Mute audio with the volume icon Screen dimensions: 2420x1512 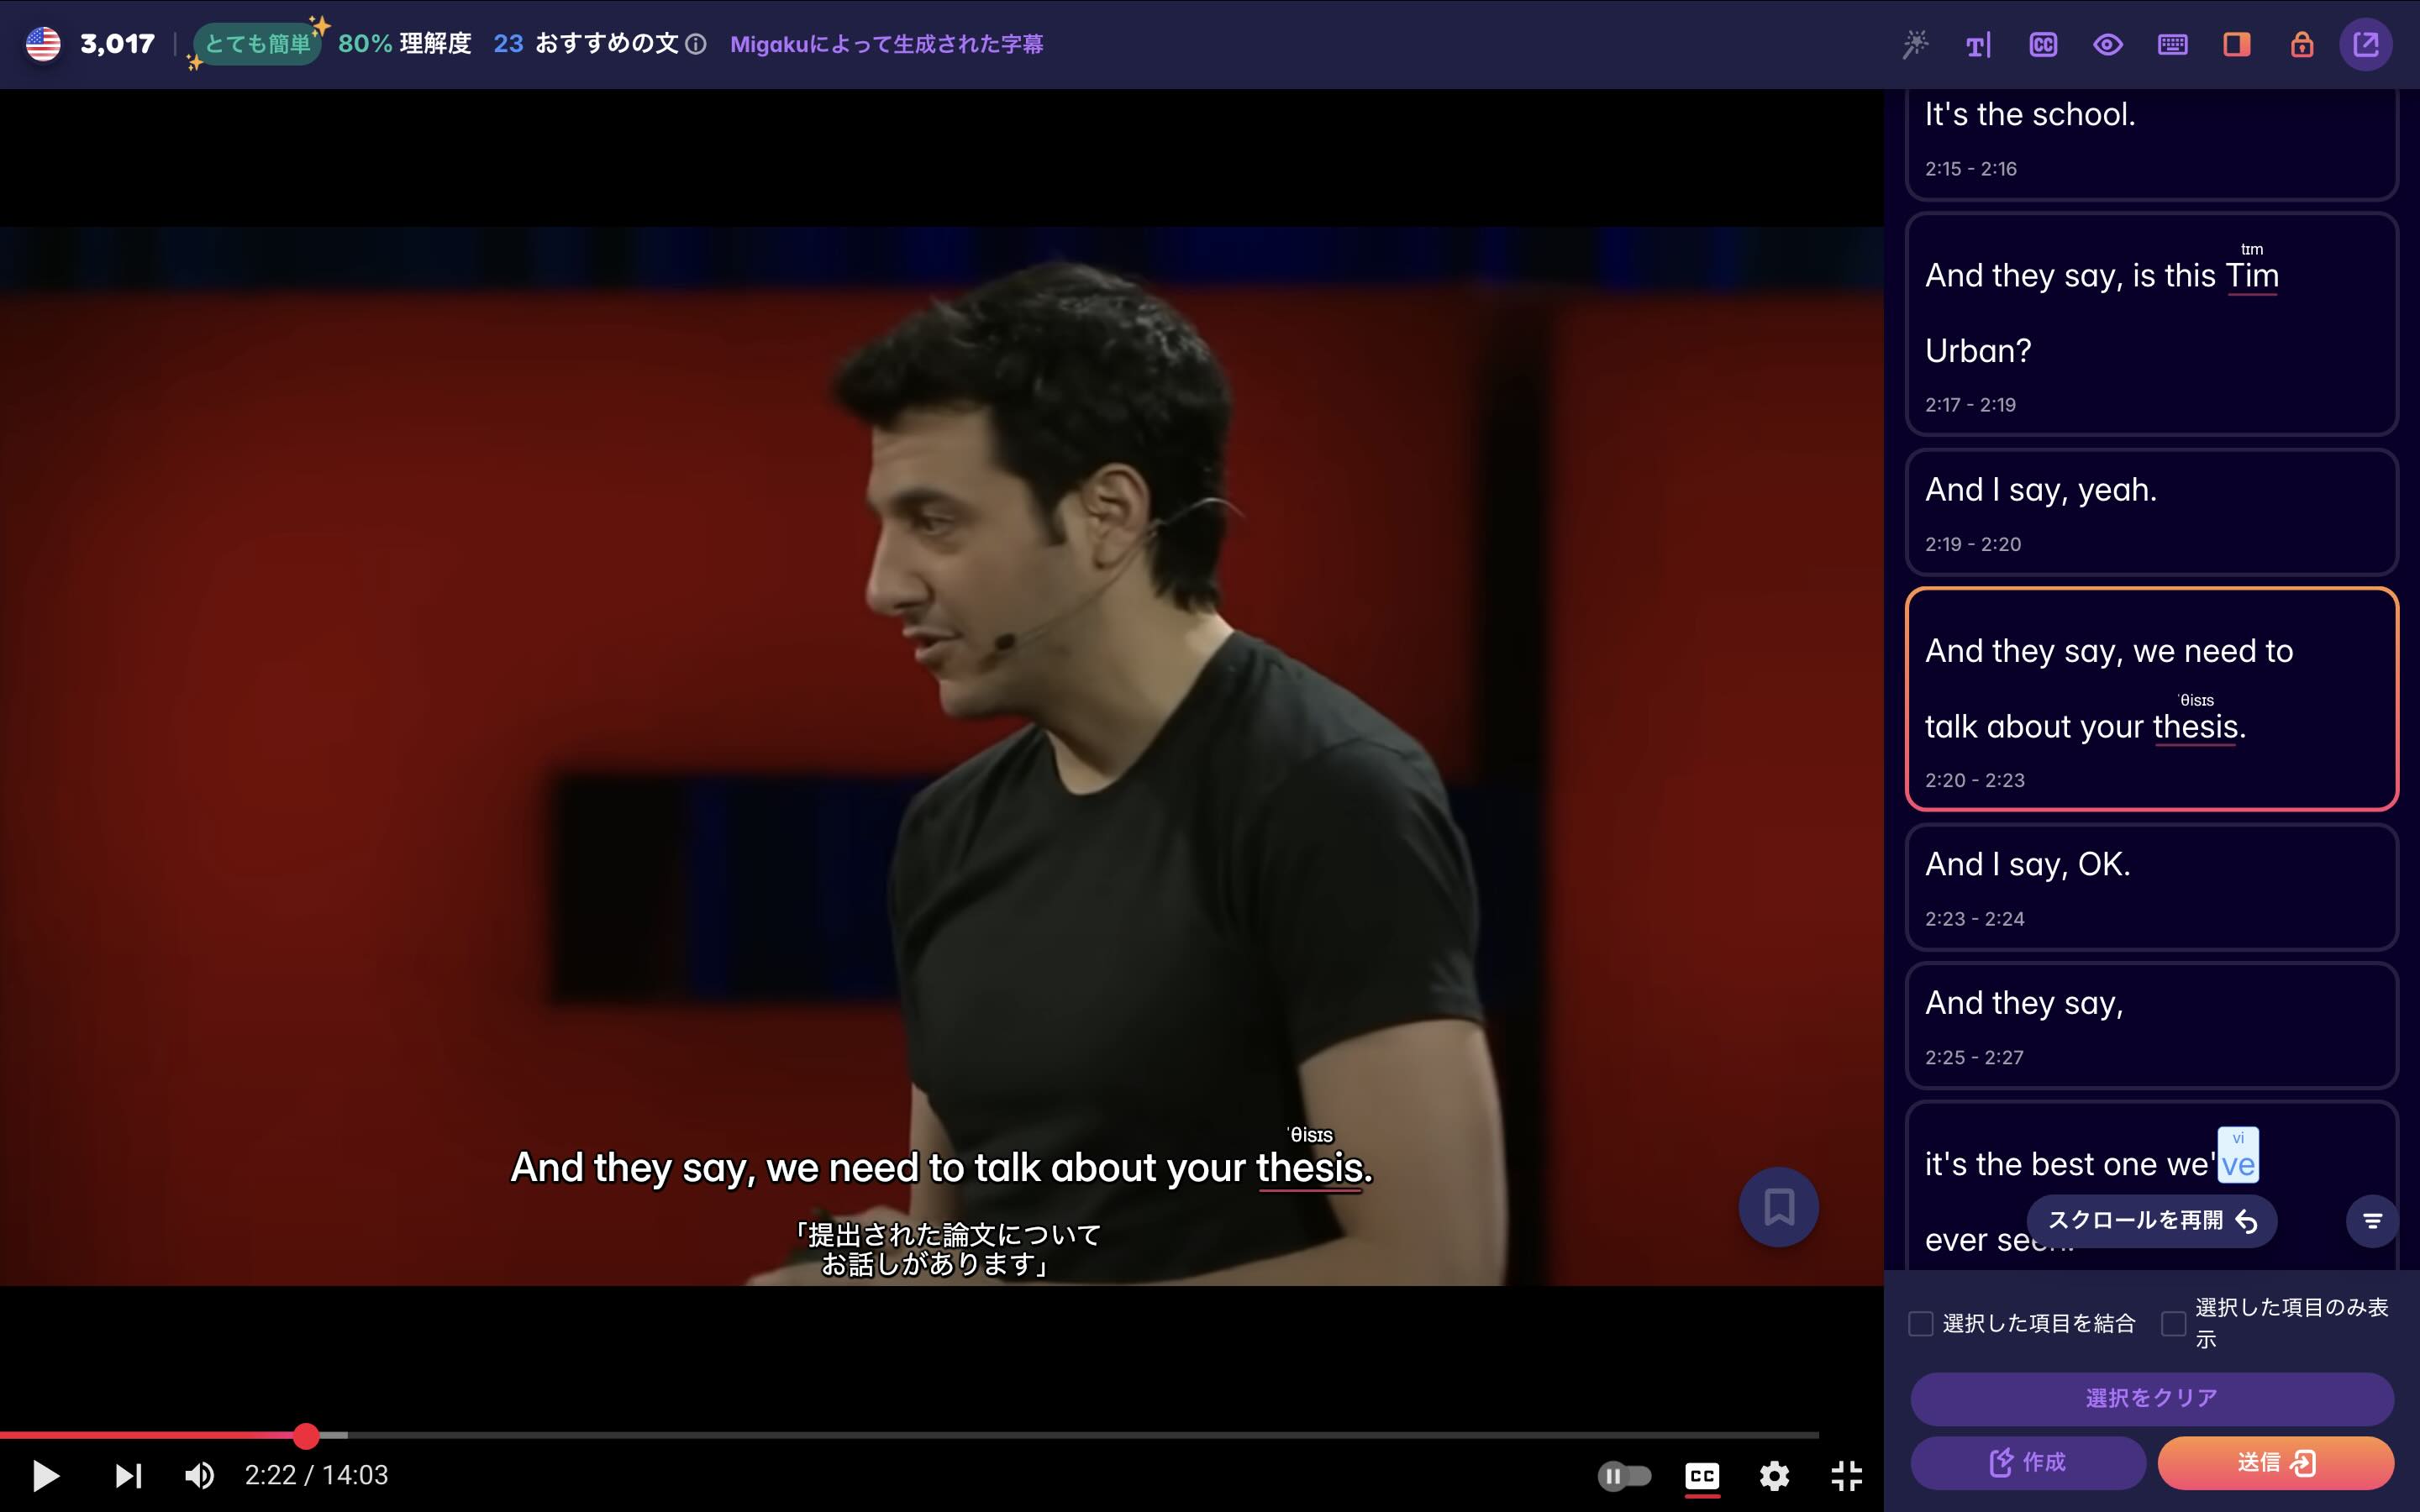200,1474
